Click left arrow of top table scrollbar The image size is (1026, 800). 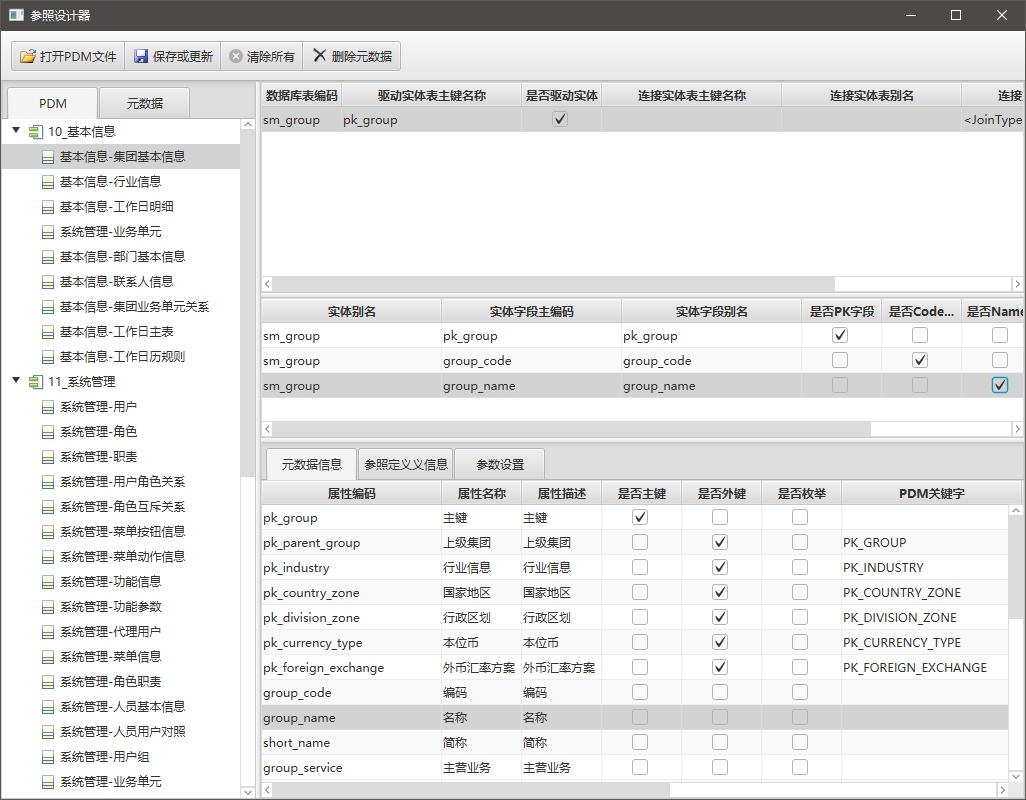coord(267,284)
